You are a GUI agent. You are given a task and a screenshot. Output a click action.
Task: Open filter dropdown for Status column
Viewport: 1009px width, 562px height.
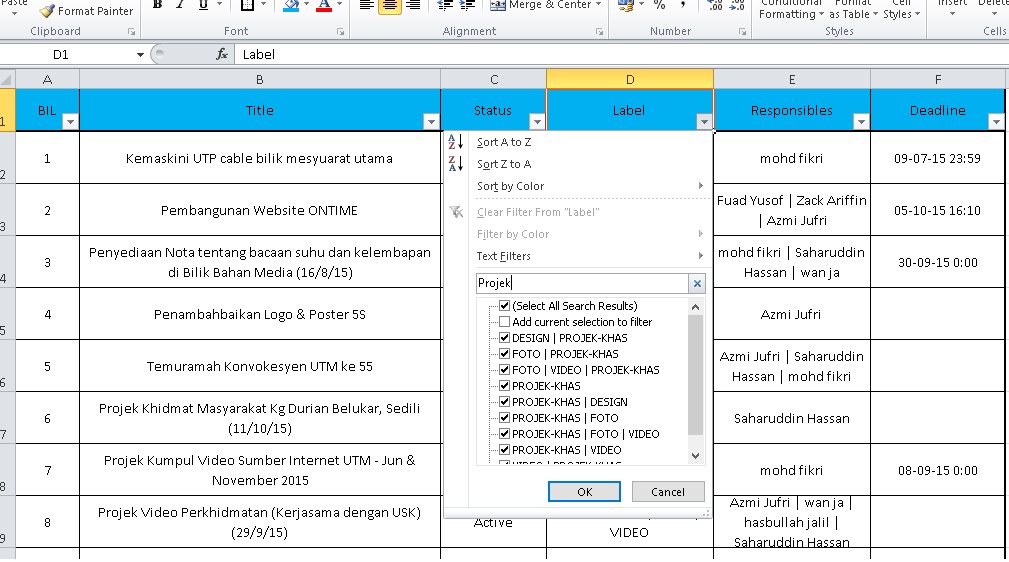pos(537,122)
